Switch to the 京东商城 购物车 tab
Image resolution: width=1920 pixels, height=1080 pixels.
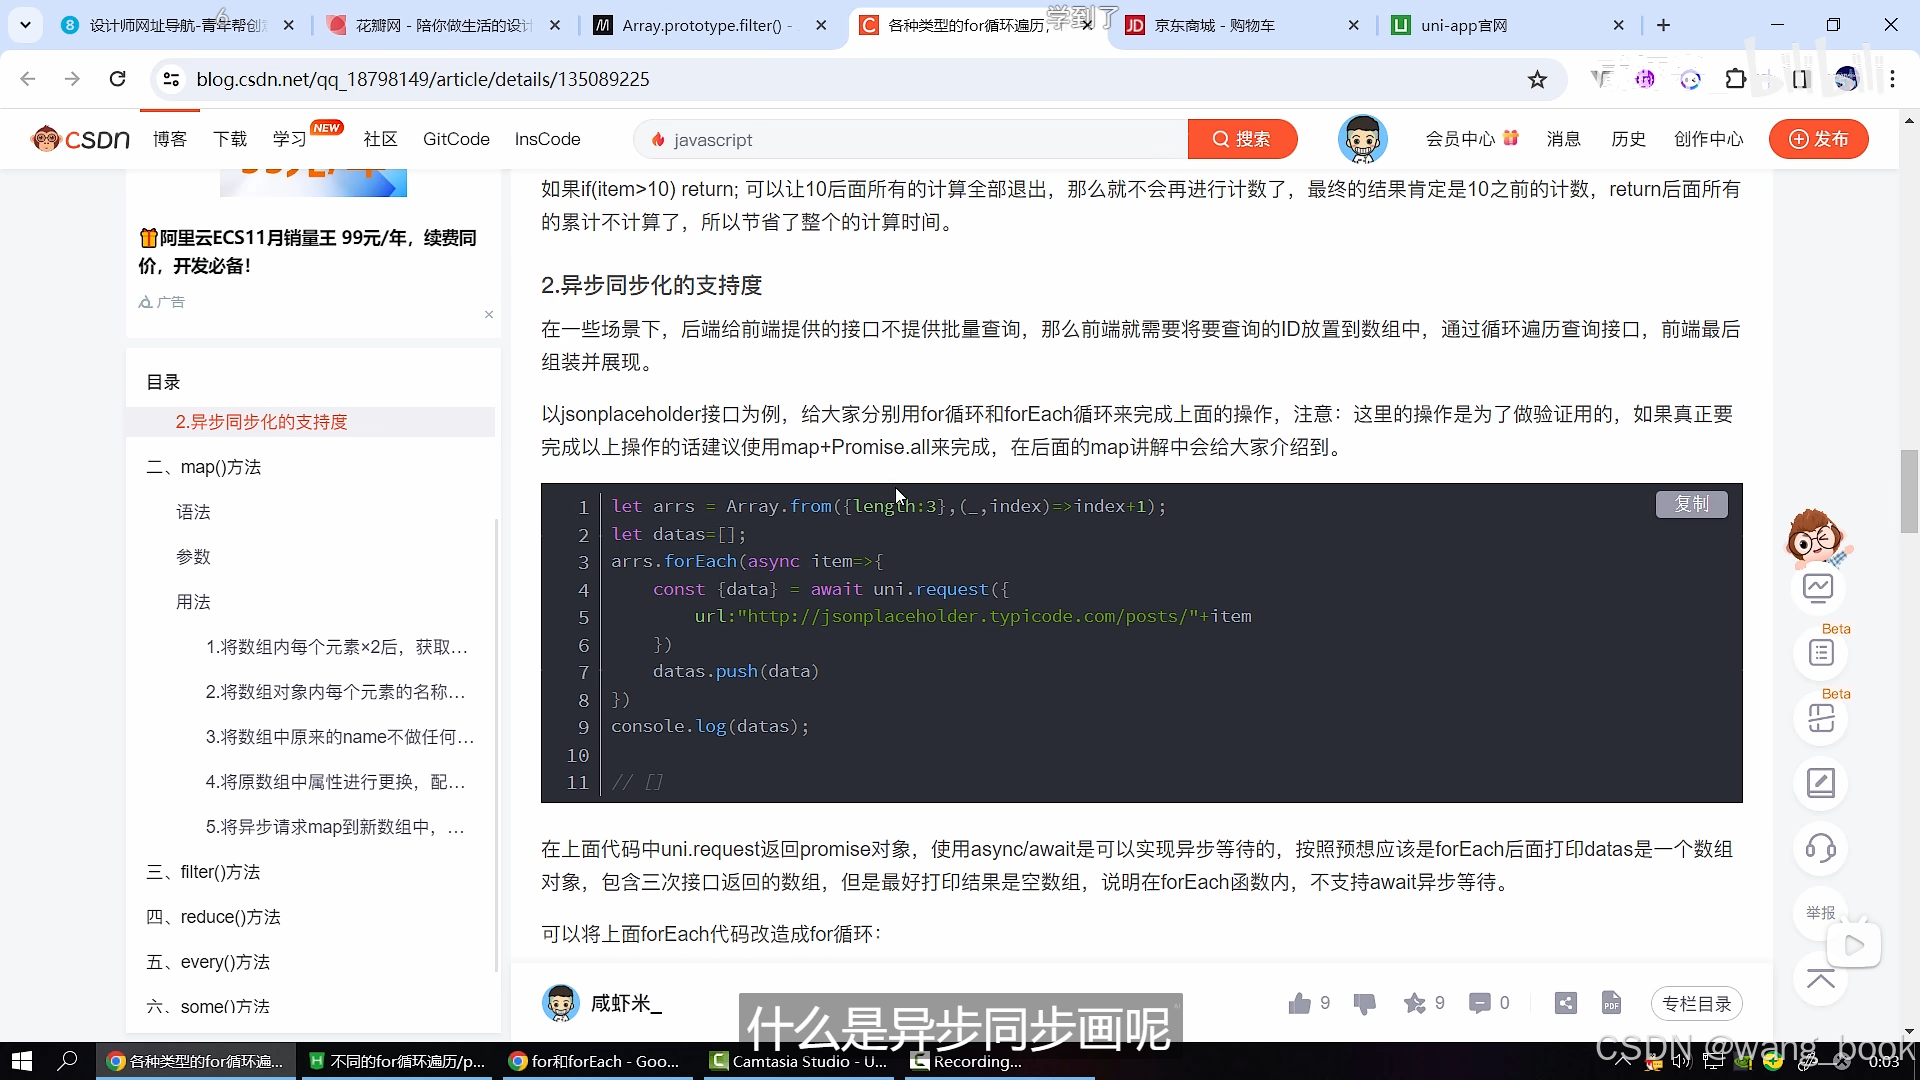click(1240, 25)
